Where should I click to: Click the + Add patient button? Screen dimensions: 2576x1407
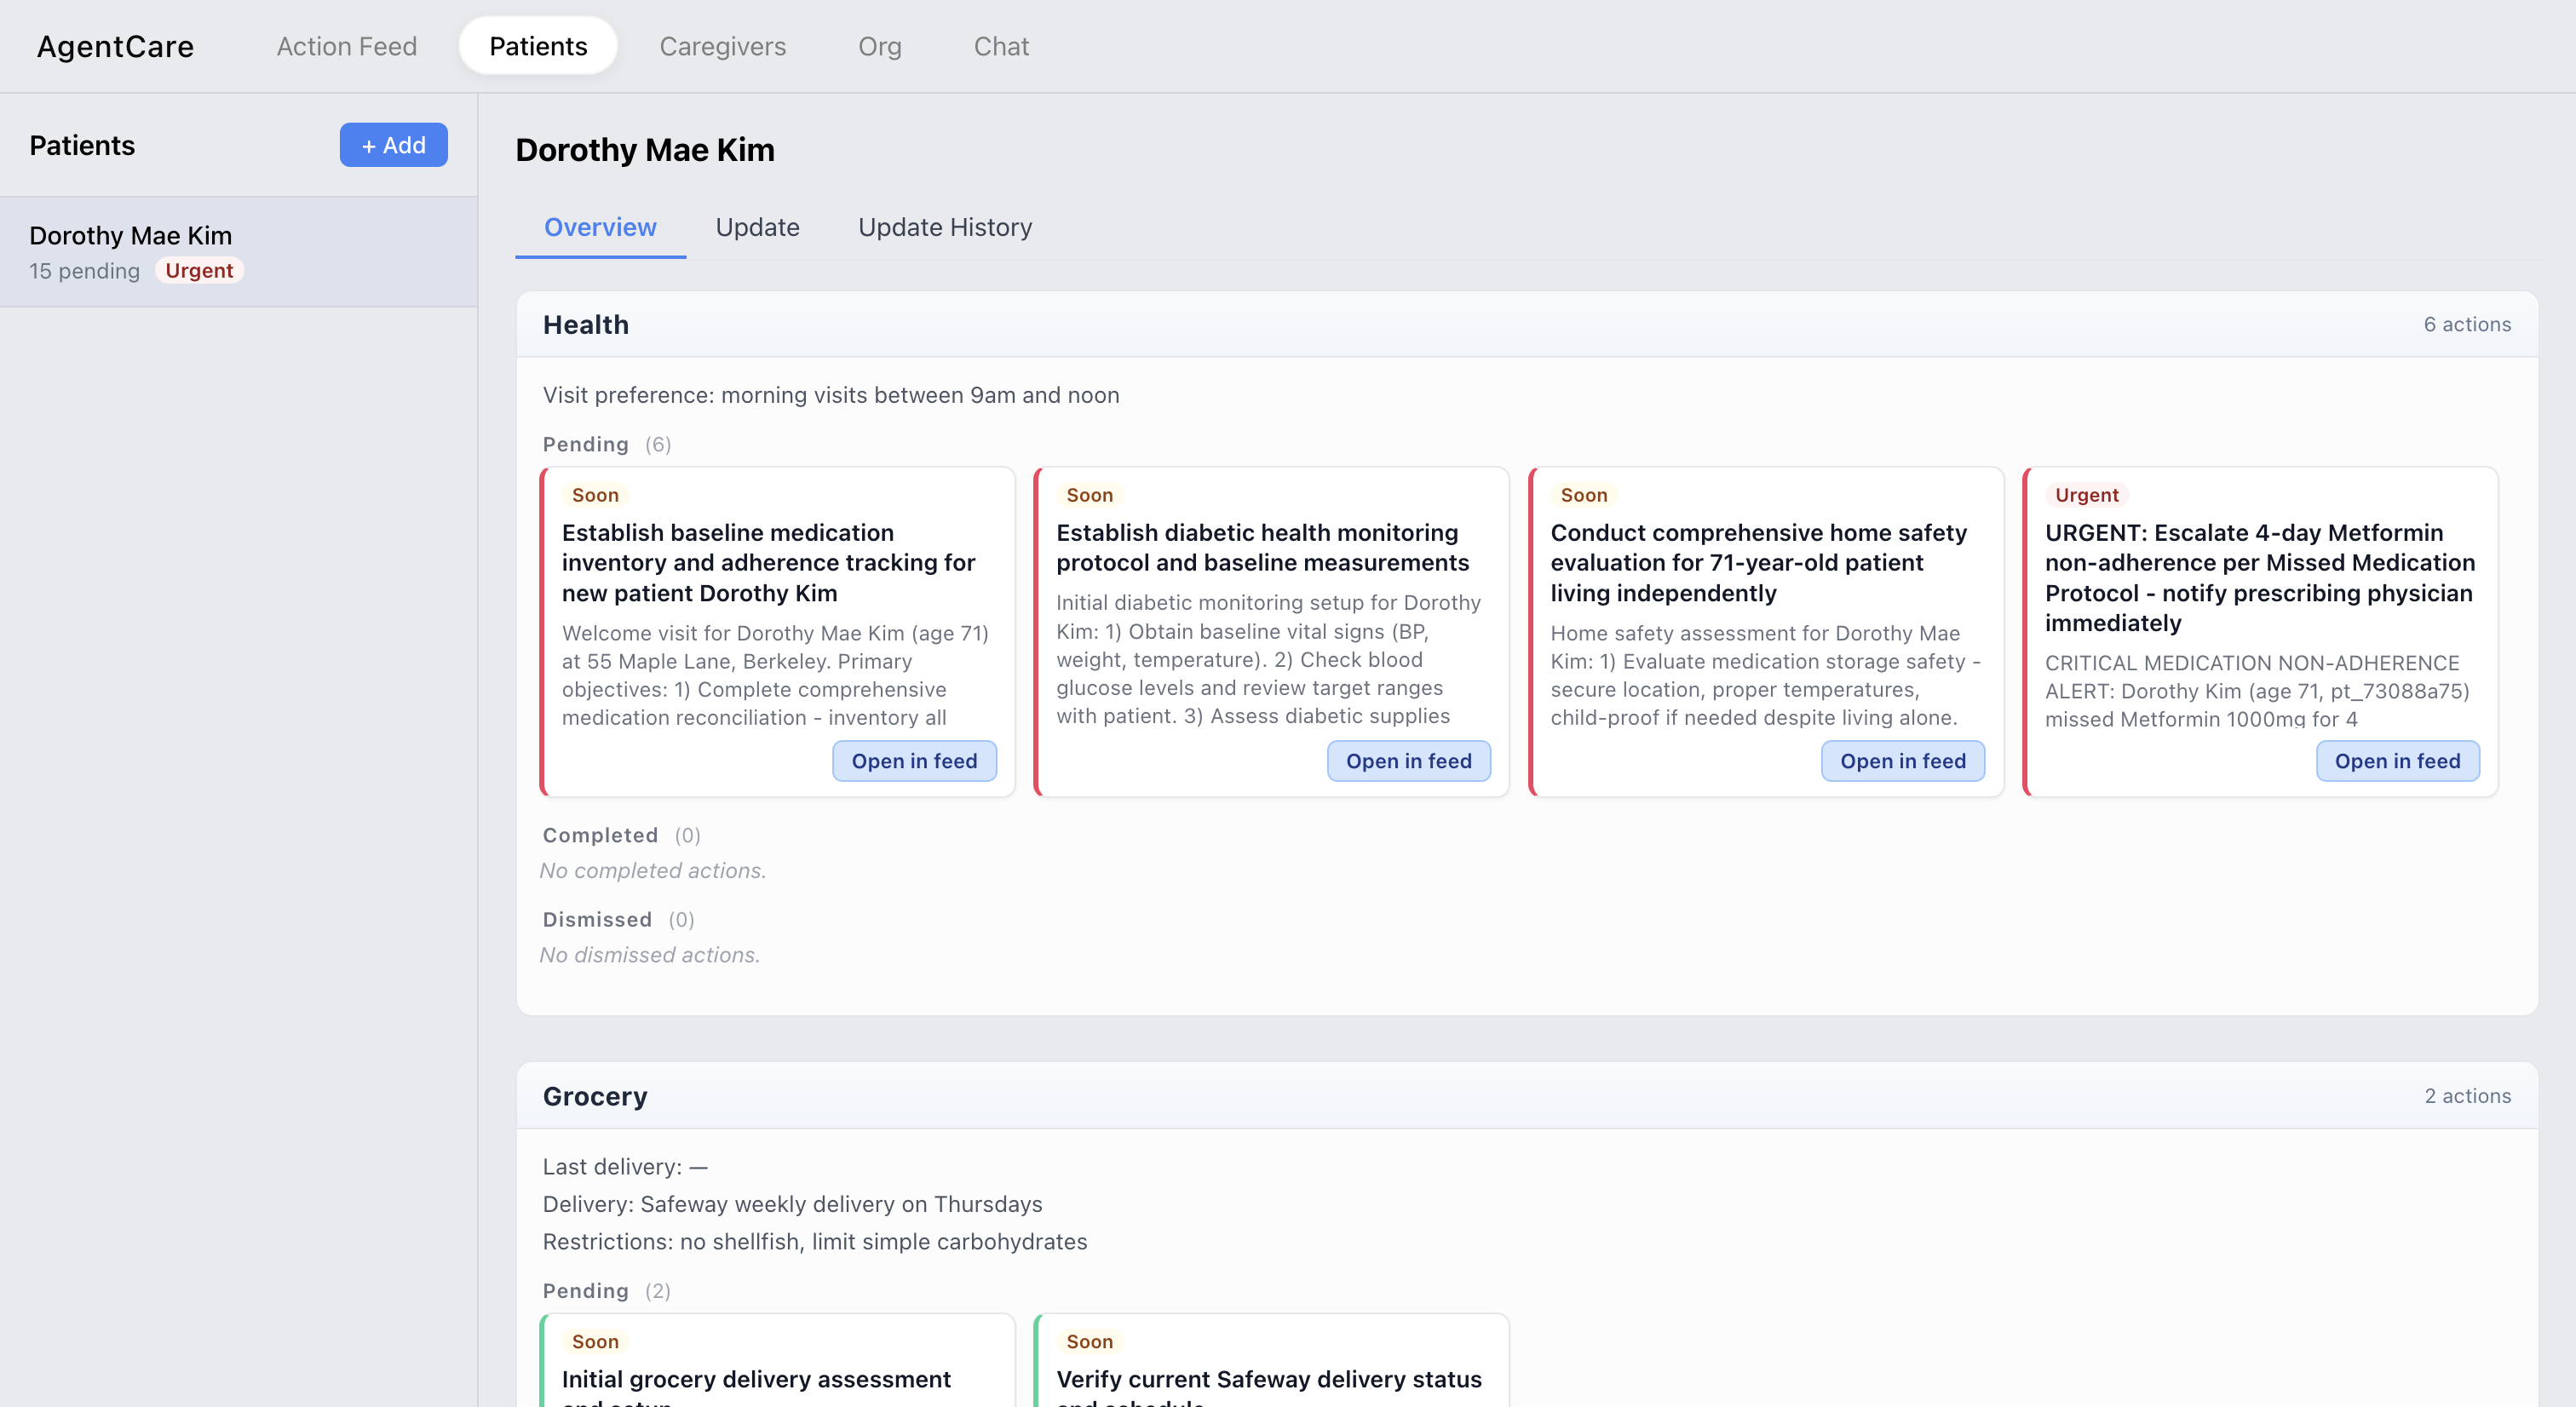393,145
